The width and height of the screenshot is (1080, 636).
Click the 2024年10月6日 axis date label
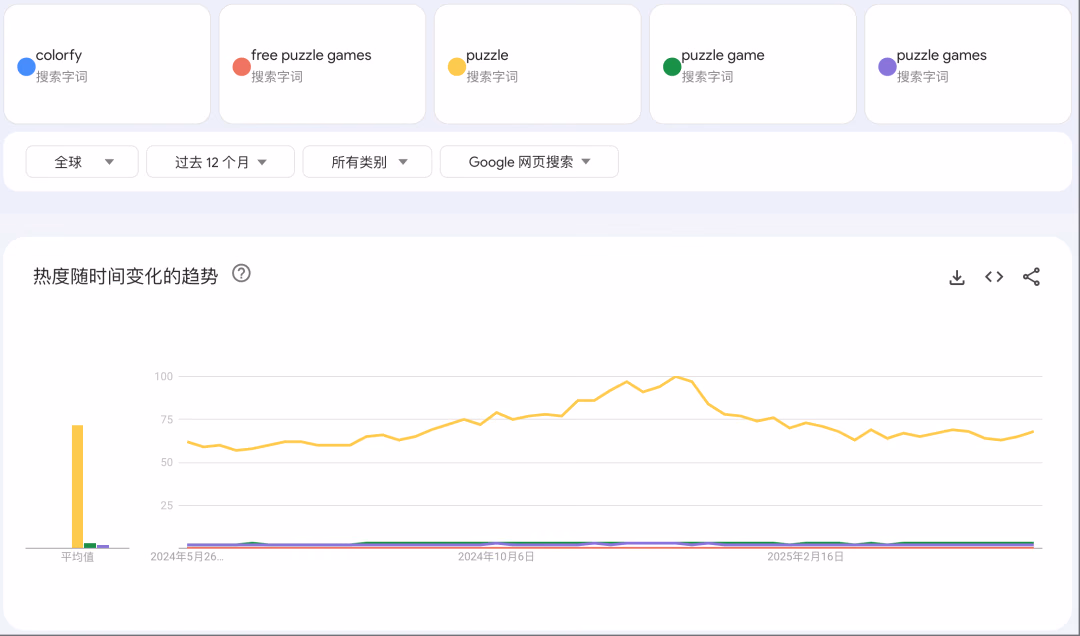496,557
